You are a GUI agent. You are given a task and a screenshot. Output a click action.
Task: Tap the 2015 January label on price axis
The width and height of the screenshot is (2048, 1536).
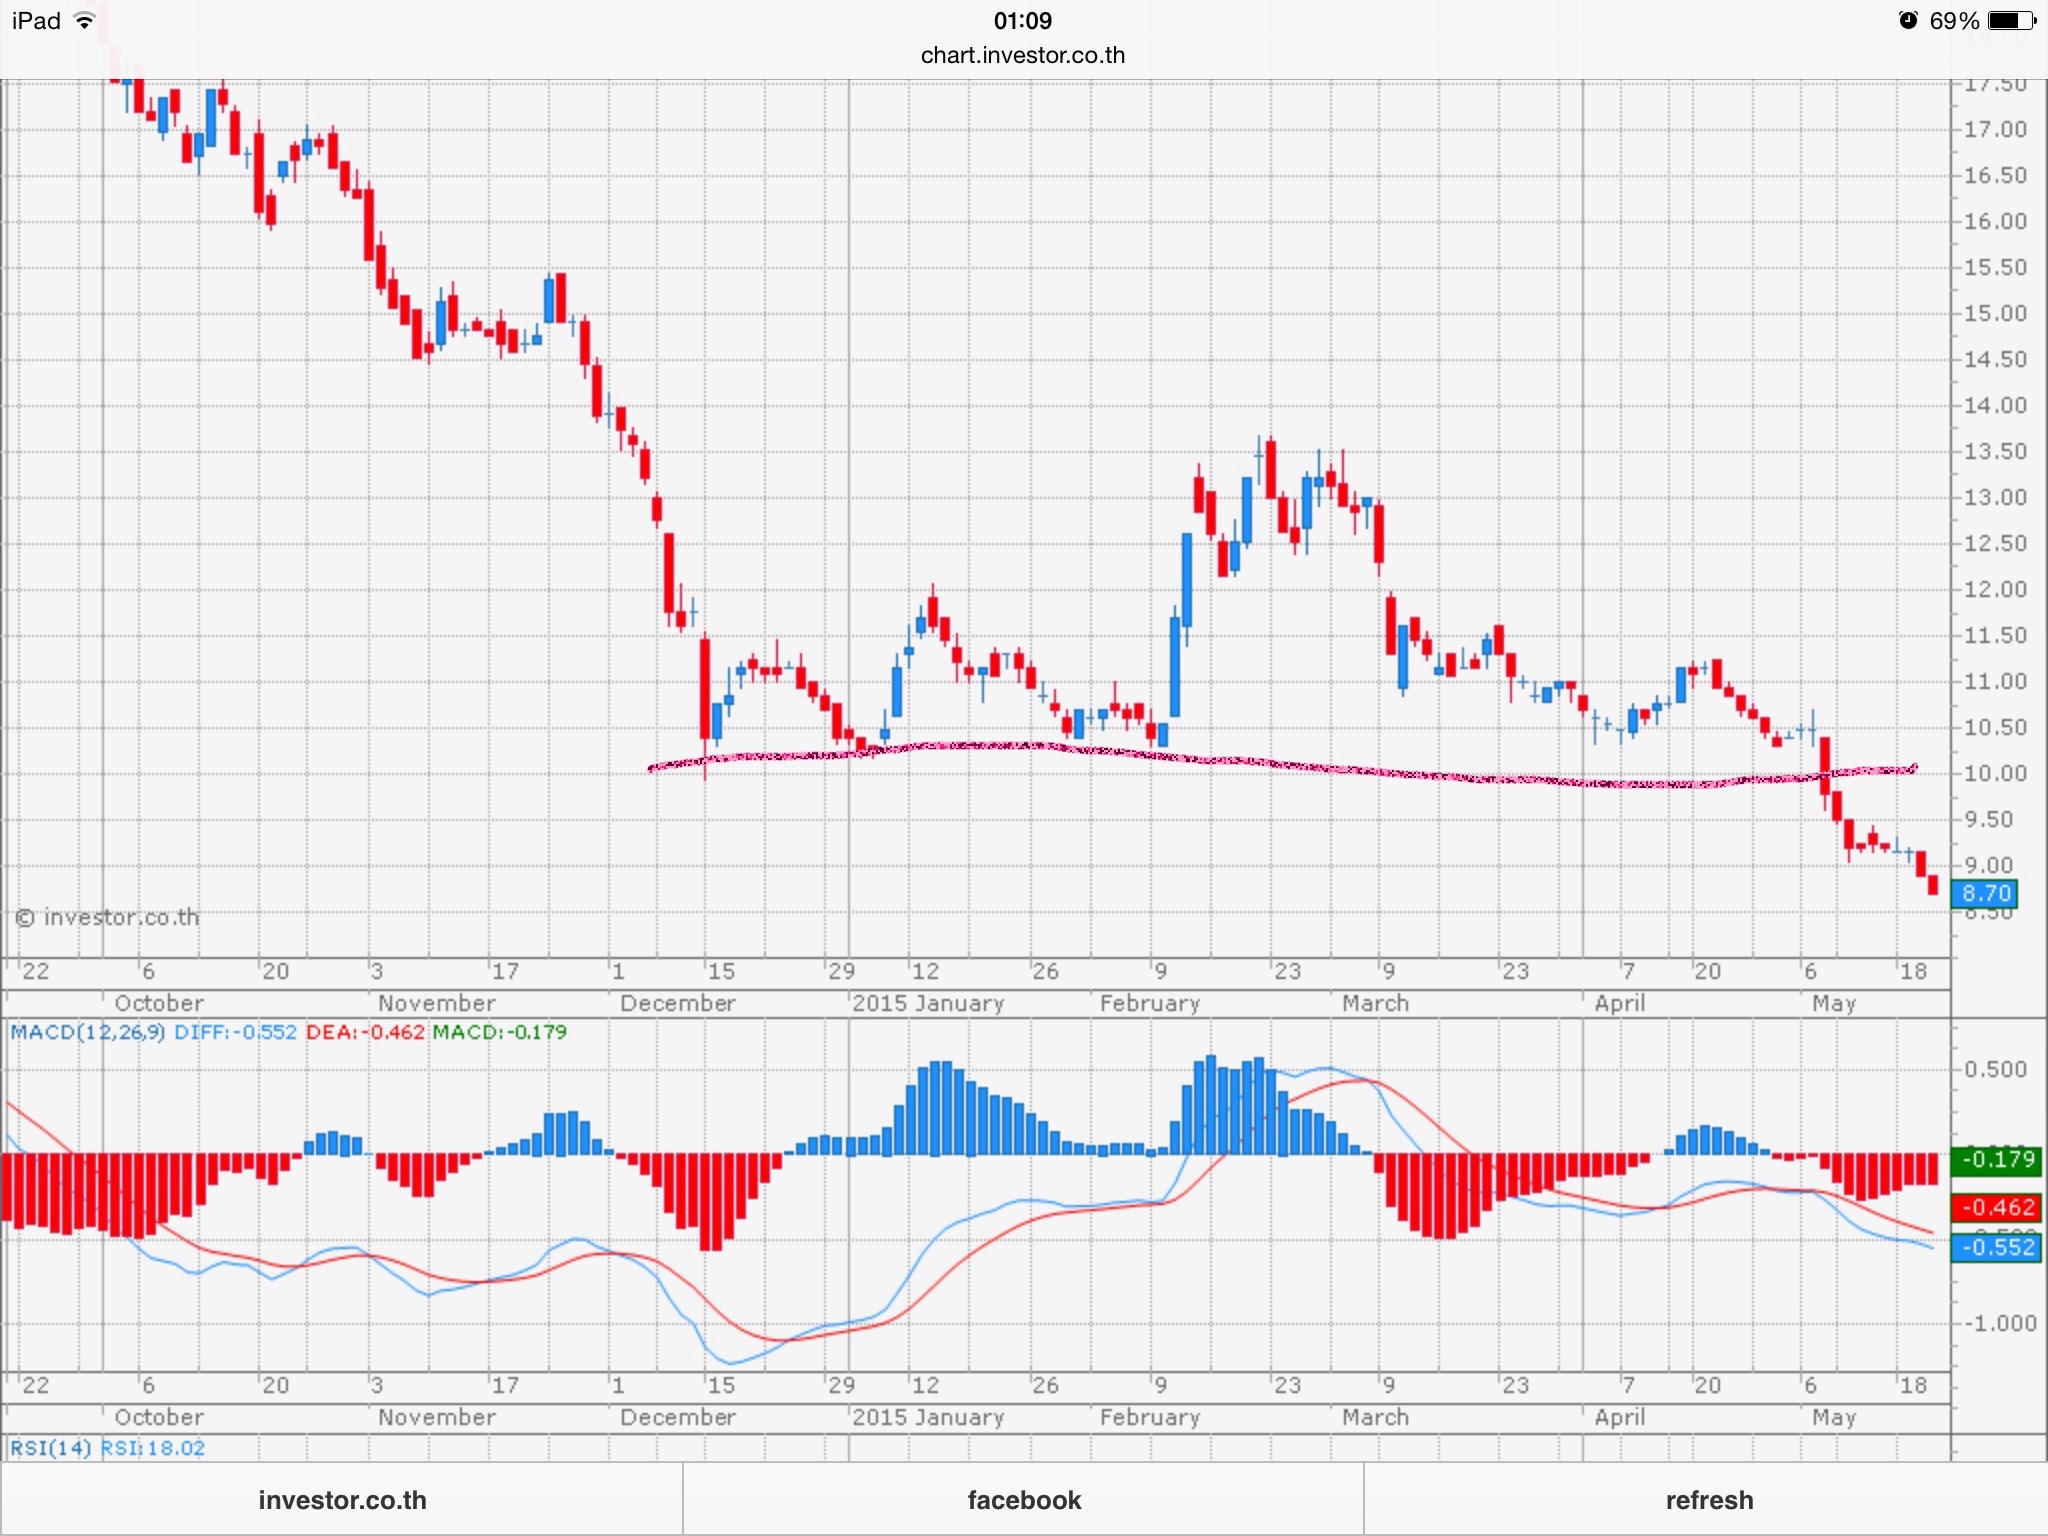coord(928,1003)
